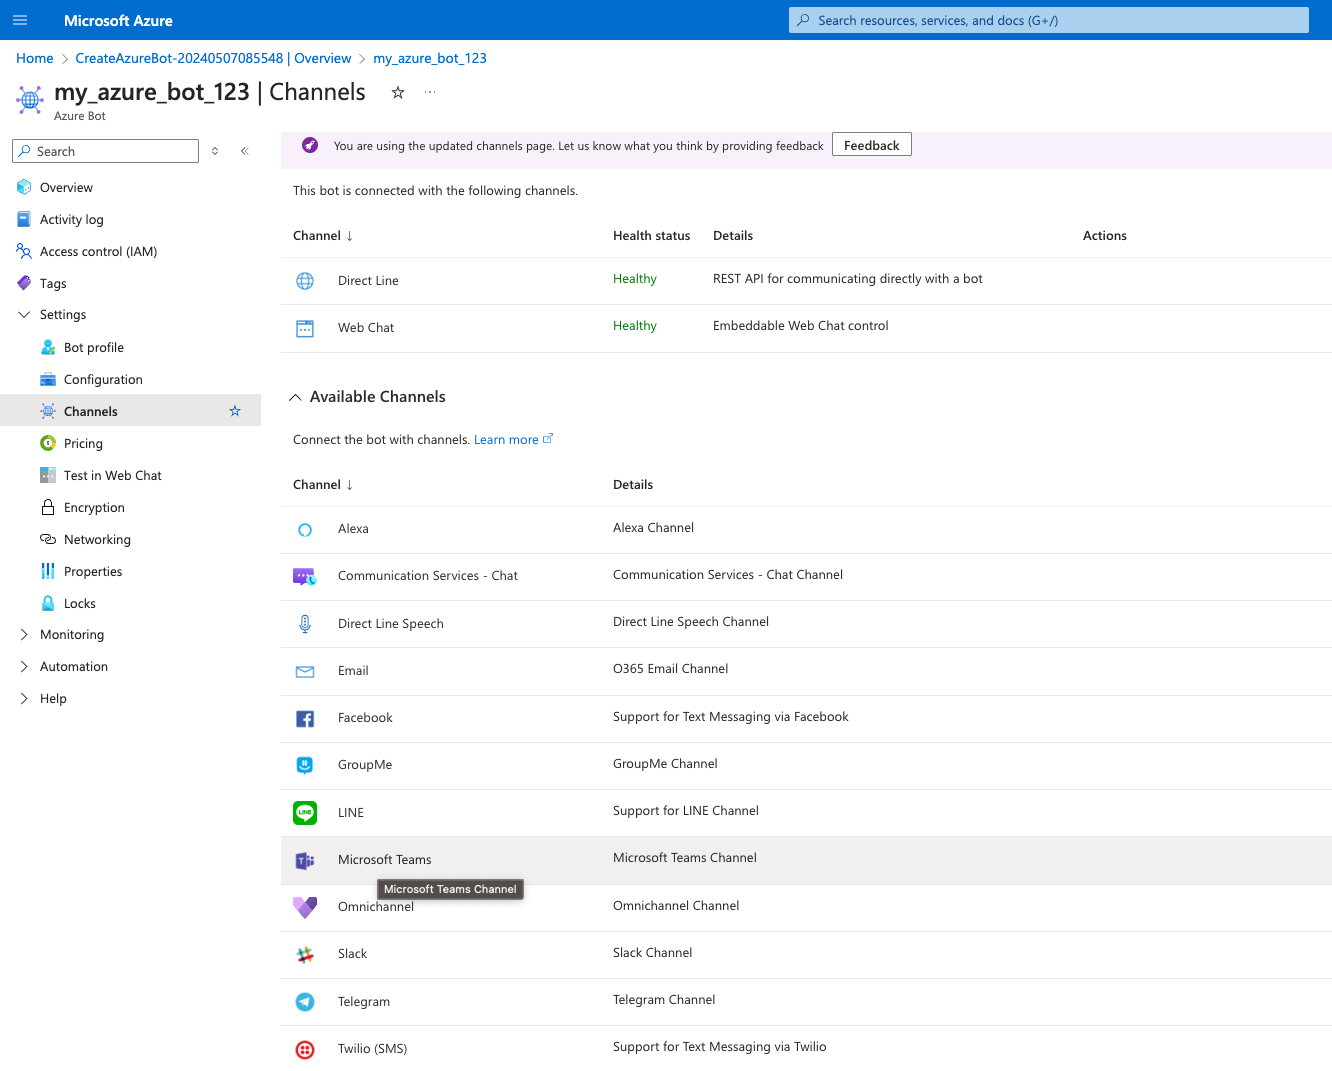Open the Learn more link
This screenshot has height=1071, width=1332.
point(506,439)
